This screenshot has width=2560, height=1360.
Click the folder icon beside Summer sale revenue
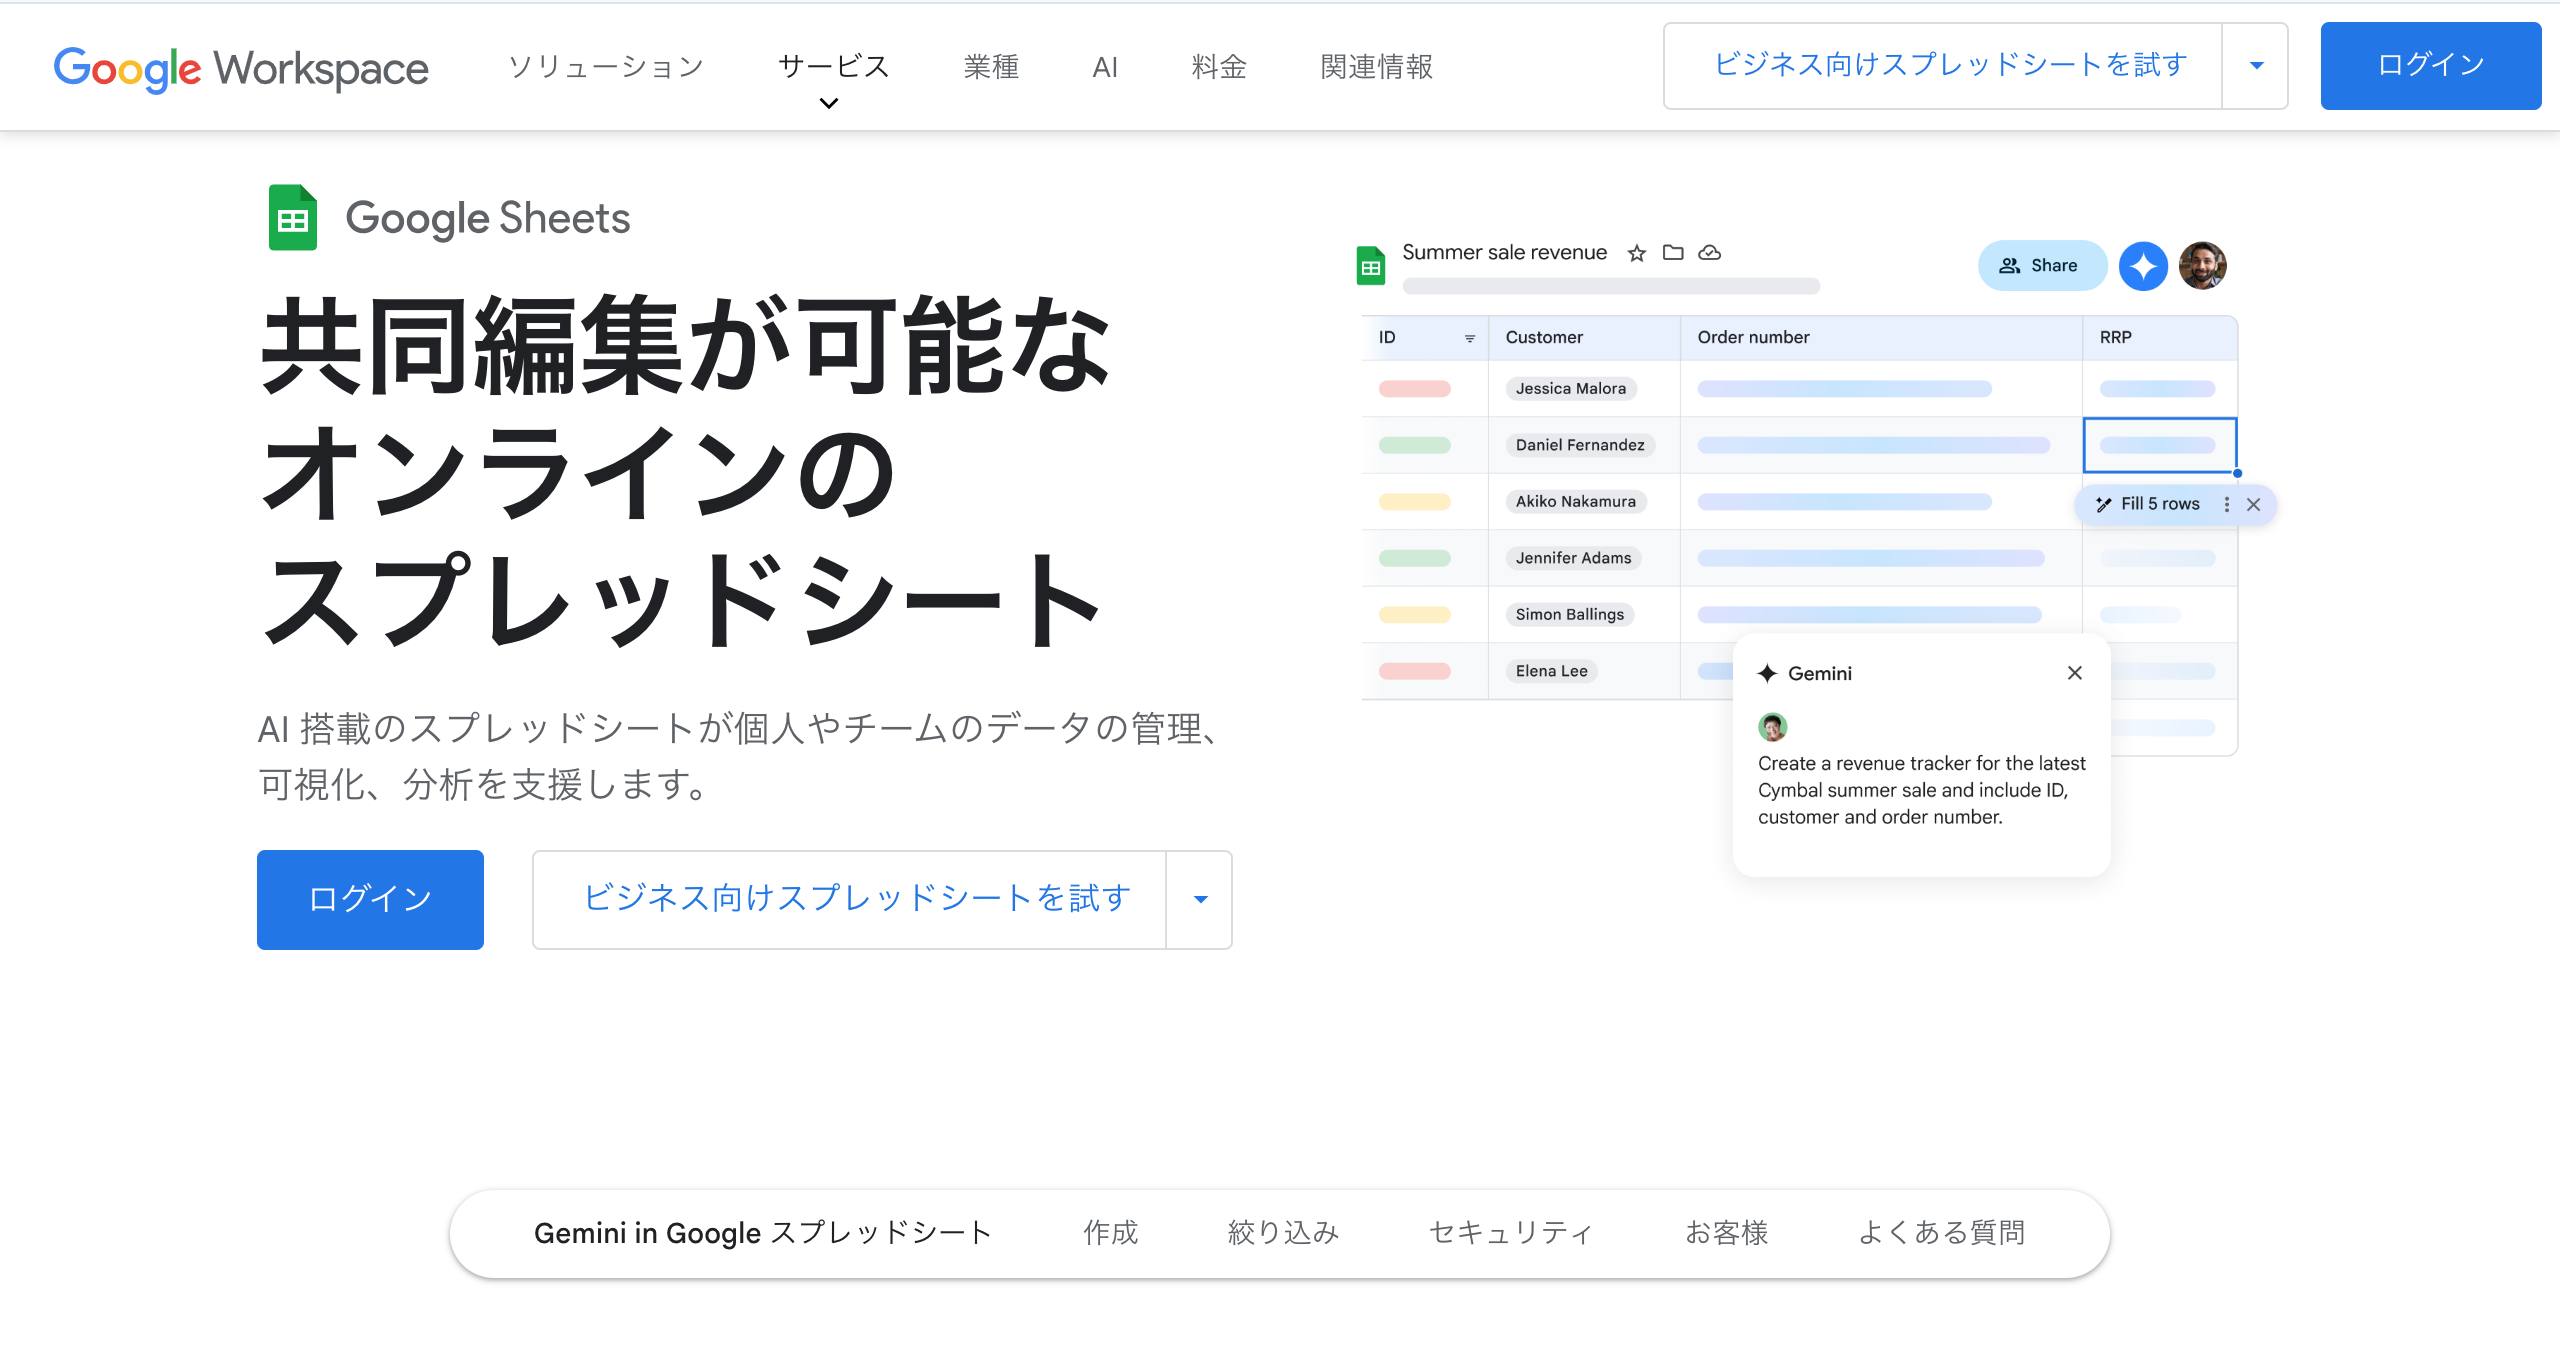coord(1673,252)
